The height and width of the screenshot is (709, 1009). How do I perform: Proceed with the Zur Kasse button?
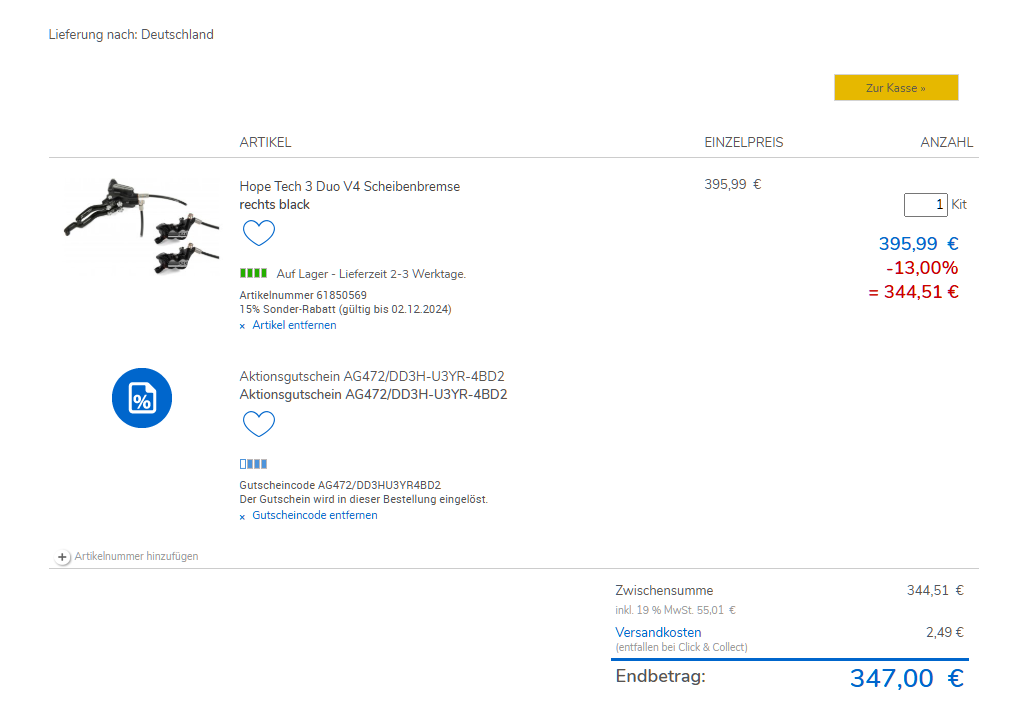click(x=896, y=88)
